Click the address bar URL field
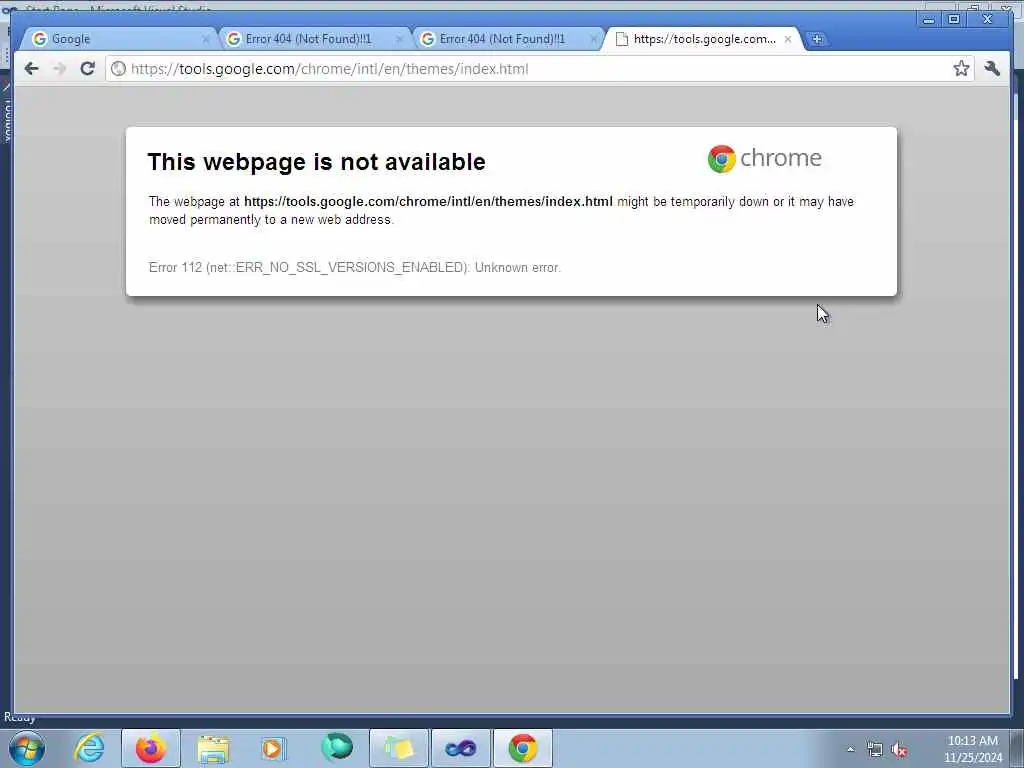Image resolution: width=1024 pixels, height=768 pixels. pos(539,69)
